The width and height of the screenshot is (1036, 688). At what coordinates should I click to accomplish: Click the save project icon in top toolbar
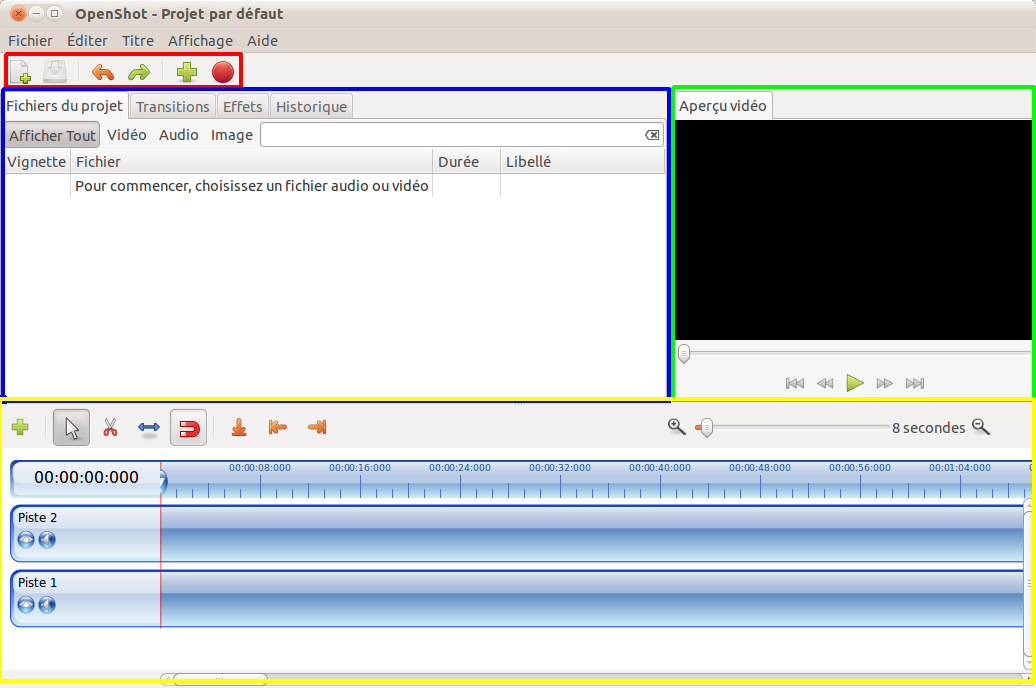55,71
